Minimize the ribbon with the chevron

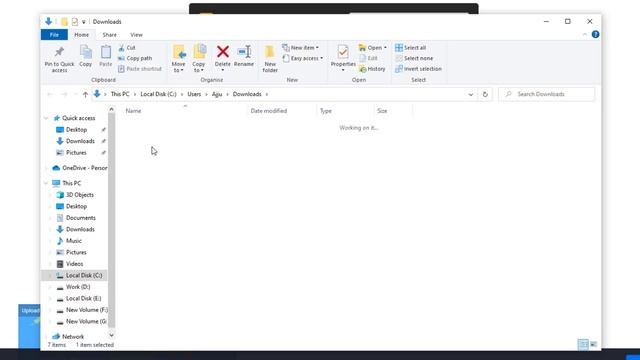584,35
